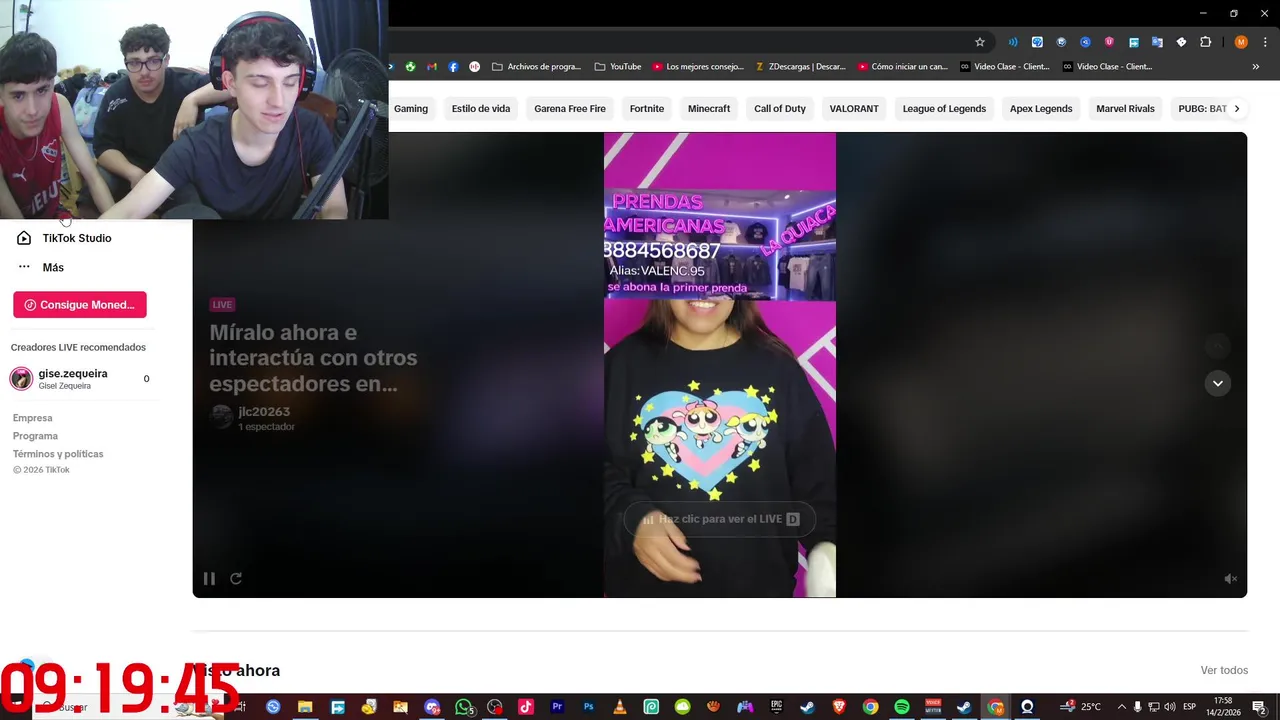Show hidden system tray icons
This screenshot has width=1280, height=720.
(x=1121, y=707)
